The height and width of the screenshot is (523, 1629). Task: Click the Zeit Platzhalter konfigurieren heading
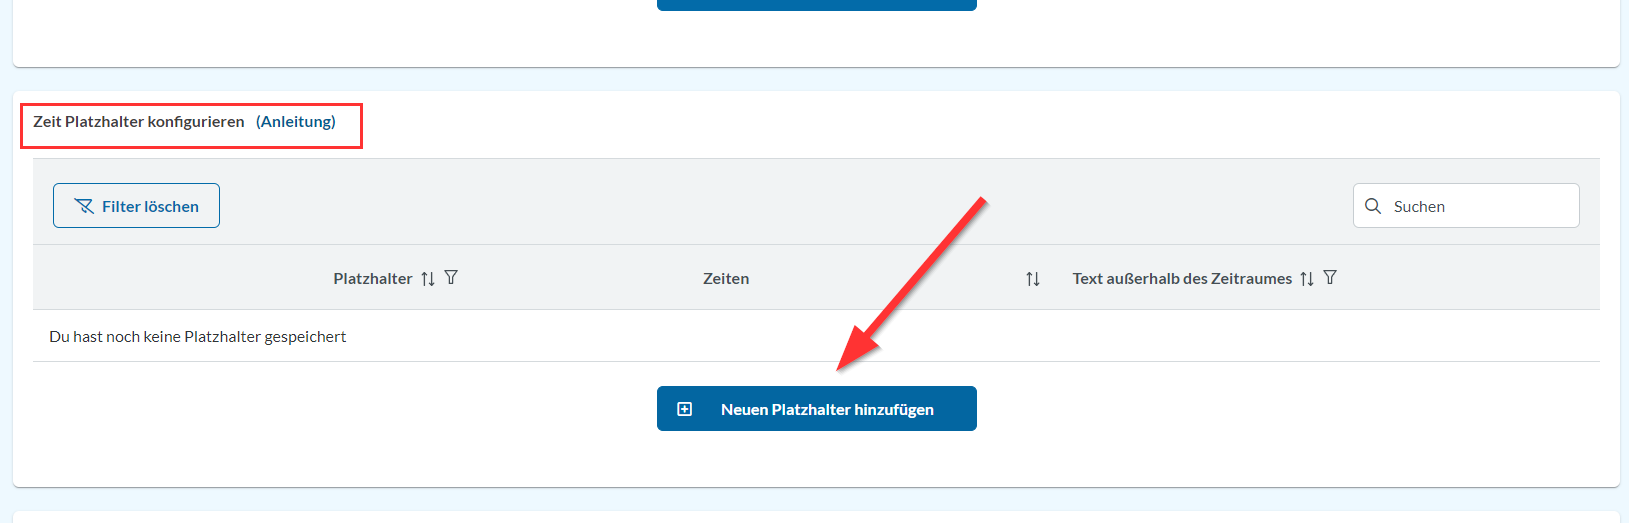click(139, 122)
